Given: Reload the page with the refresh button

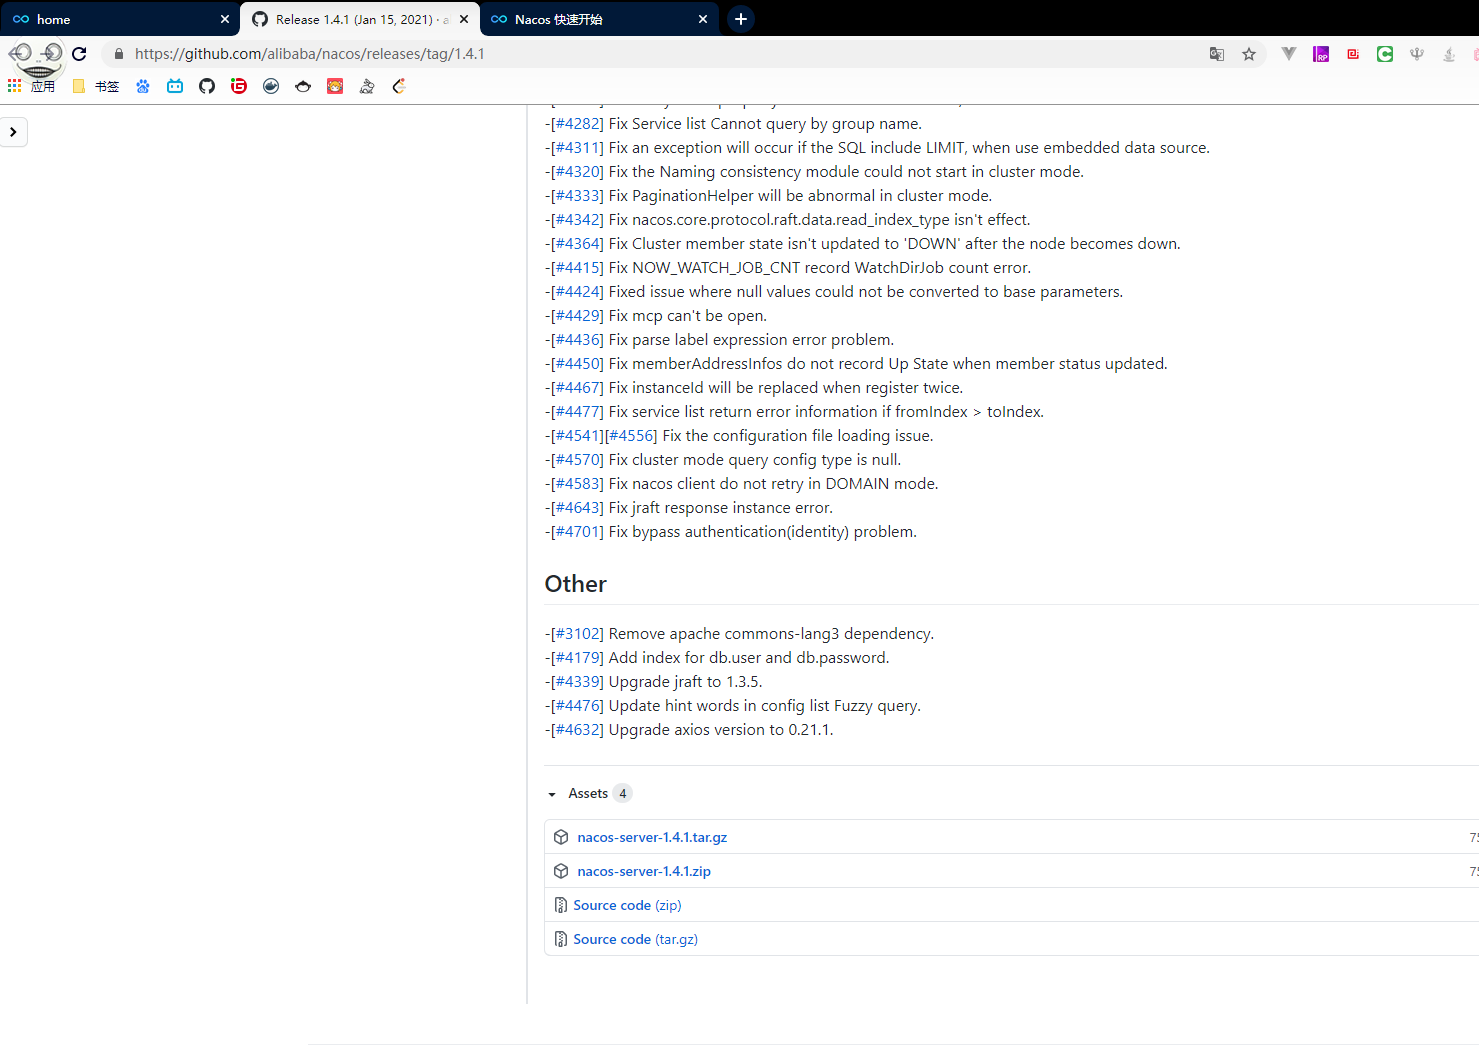Looking at the screenshot, I should coord(79,54).
